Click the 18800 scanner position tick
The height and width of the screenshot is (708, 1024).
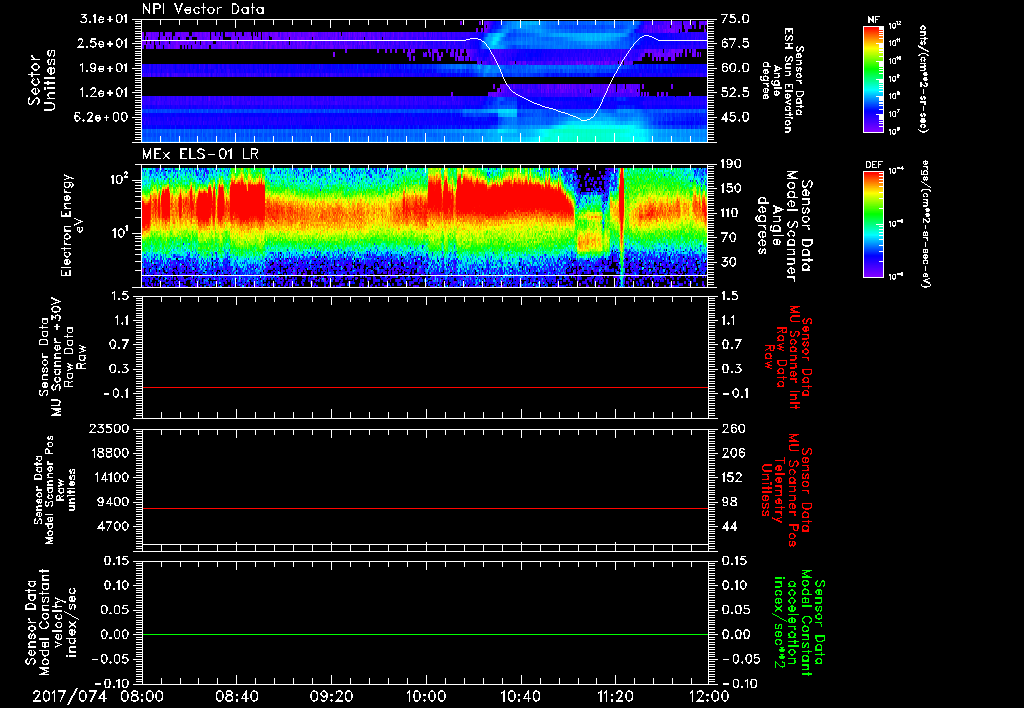point(109,453)
